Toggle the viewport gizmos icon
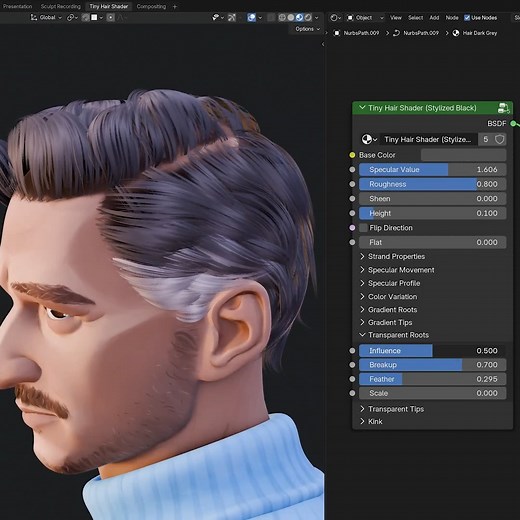This screenshot has height=520, width=520. coord(232,17)
